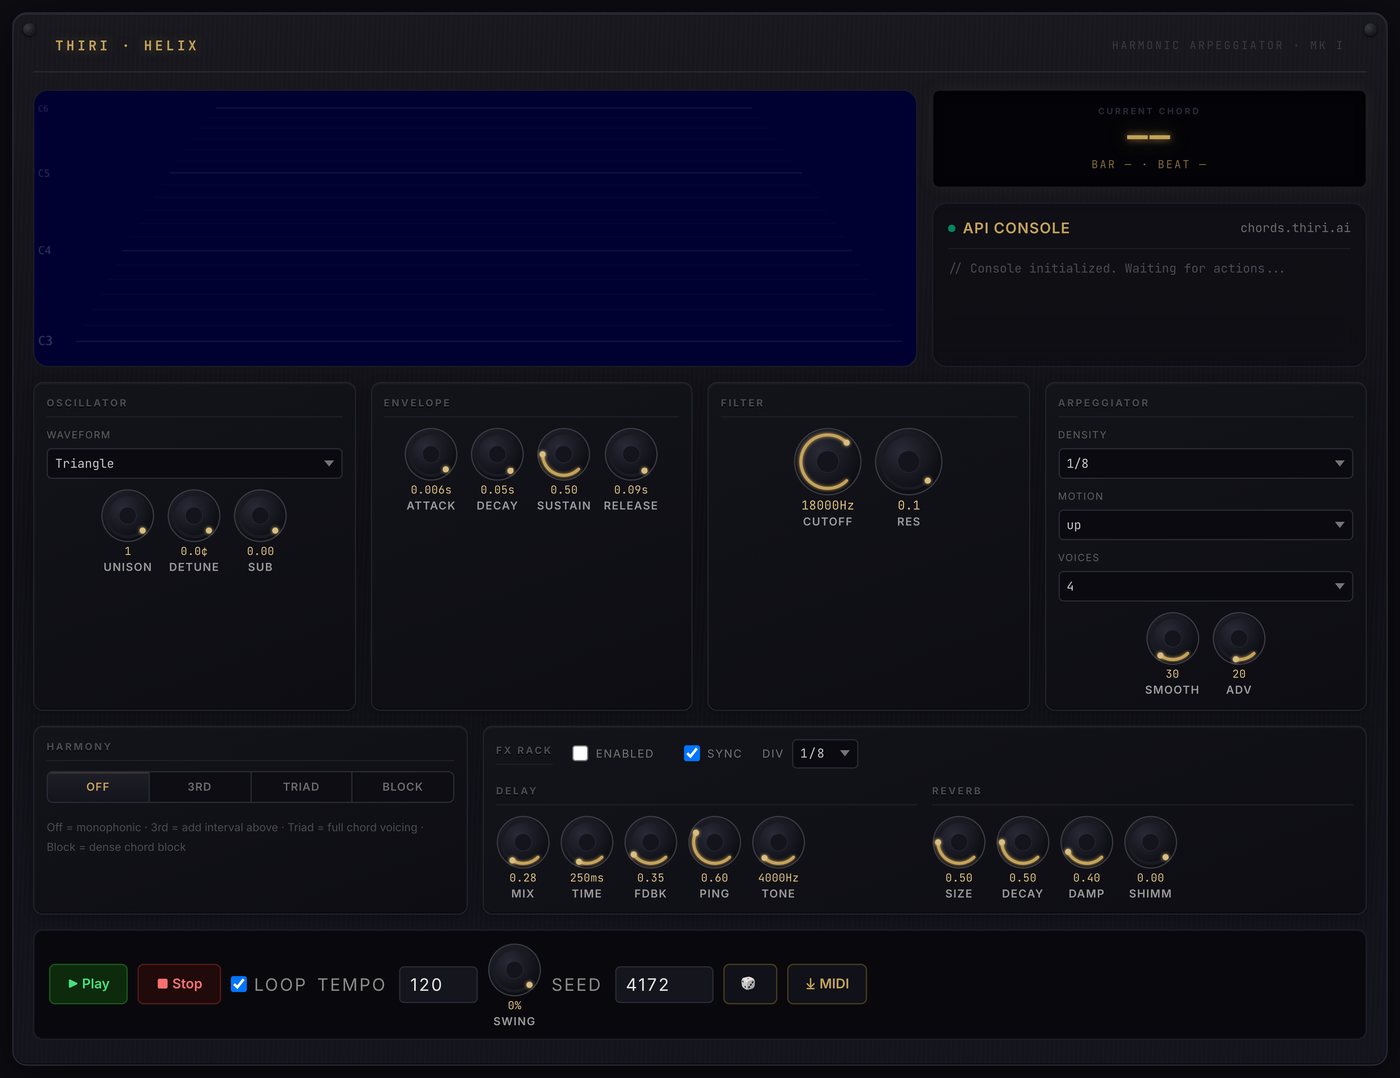Open the Motion up dropdown
The image size is (1400, 1078).
pos(1205,525)
